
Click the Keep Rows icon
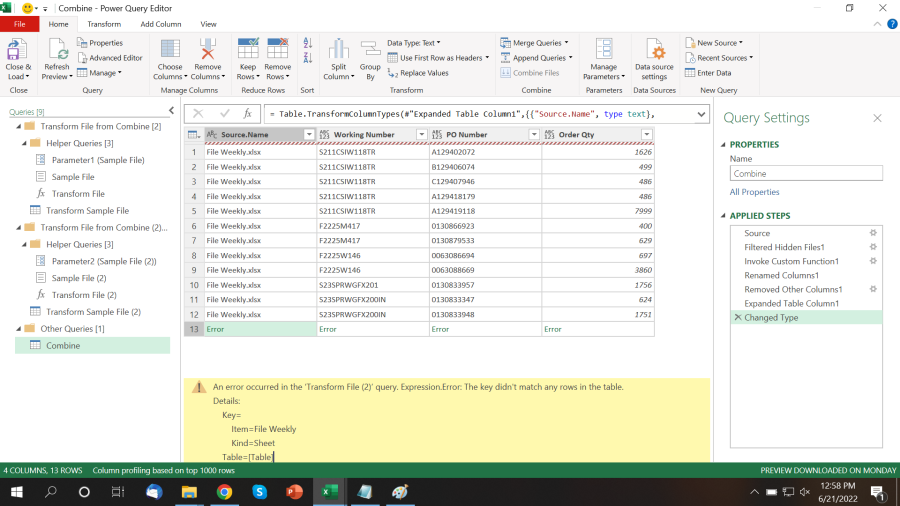point(248,49)
